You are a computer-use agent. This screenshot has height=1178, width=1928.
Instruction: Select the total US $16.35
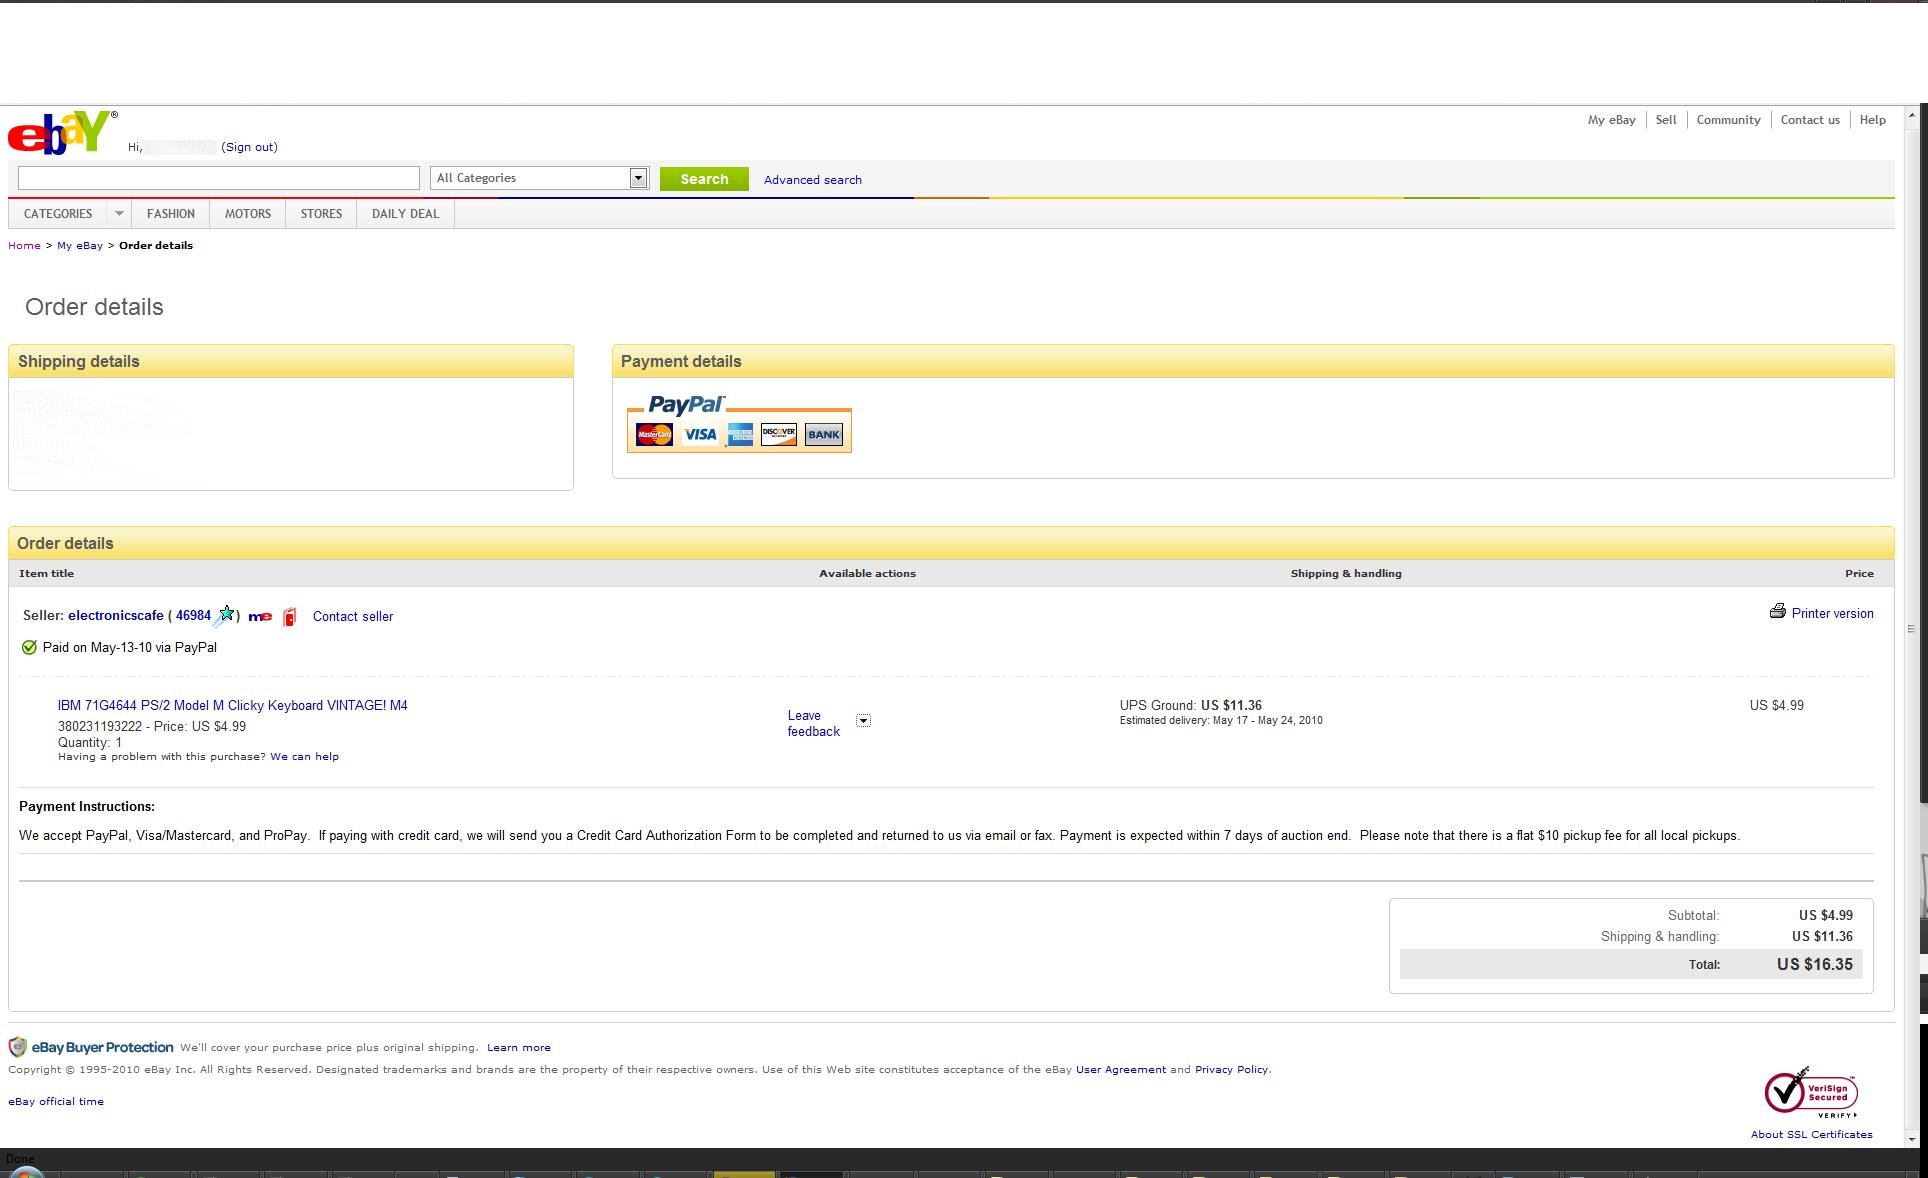tap(1815, 964)
